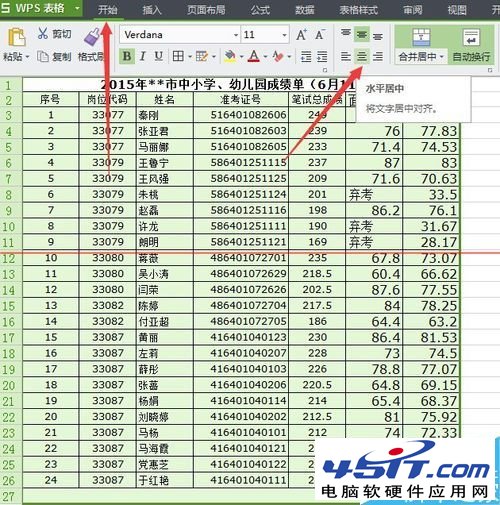Click the cell 416401040206

coord(241,385)
